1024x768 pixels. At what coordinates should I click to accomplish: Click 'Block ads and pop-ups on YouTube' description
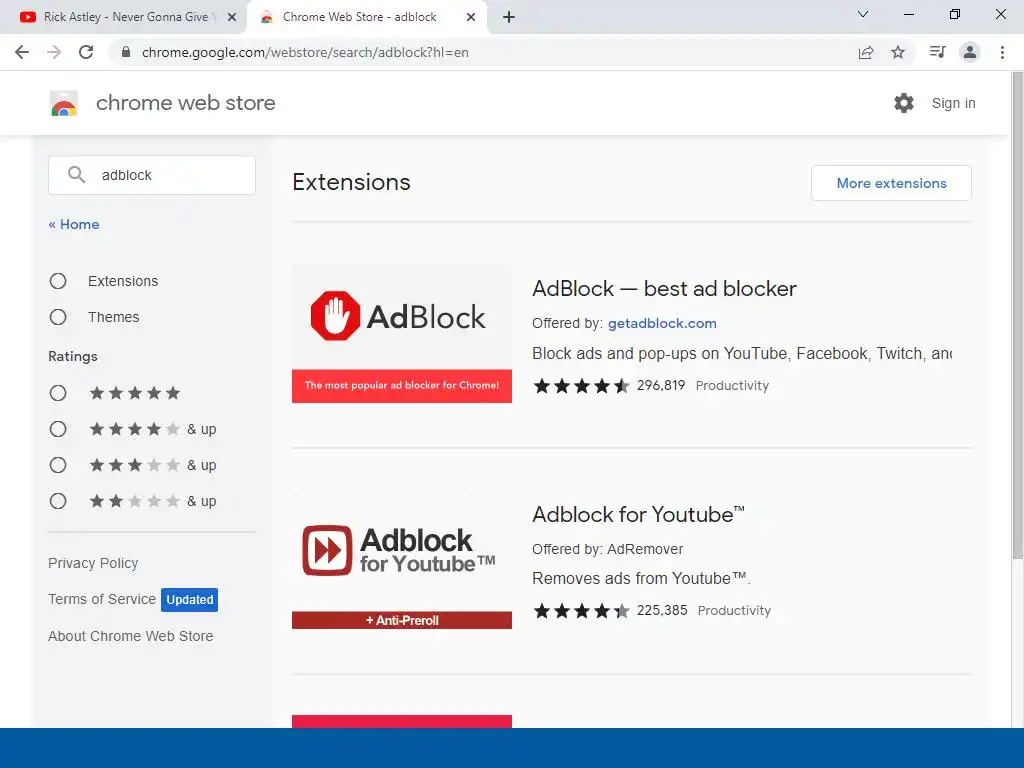(x=742, y=353)
